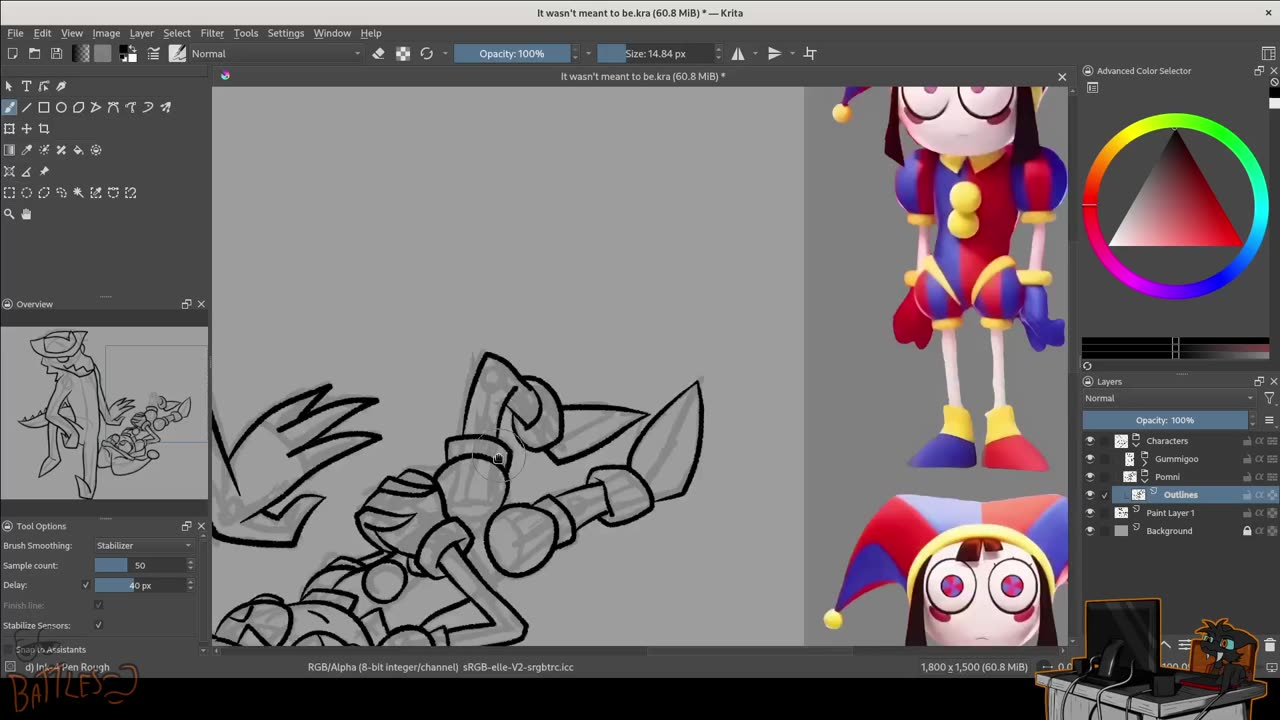The width and height of the screenshot is (1280, 720).
Task: Open the Layer menu
Action: pos(141,33)
